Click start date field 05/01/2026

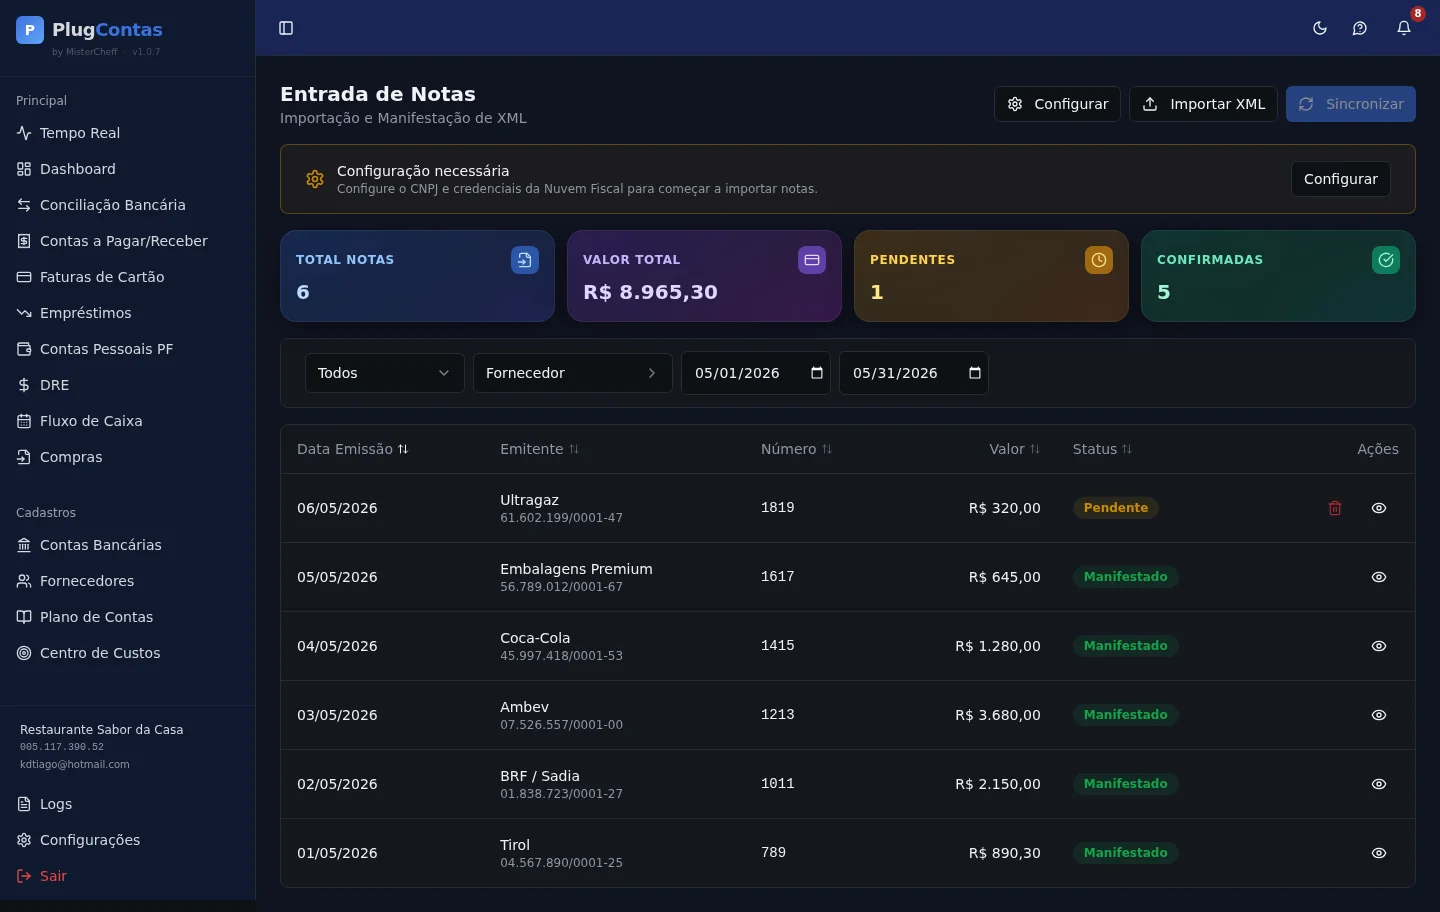click(x=756, y=373)
